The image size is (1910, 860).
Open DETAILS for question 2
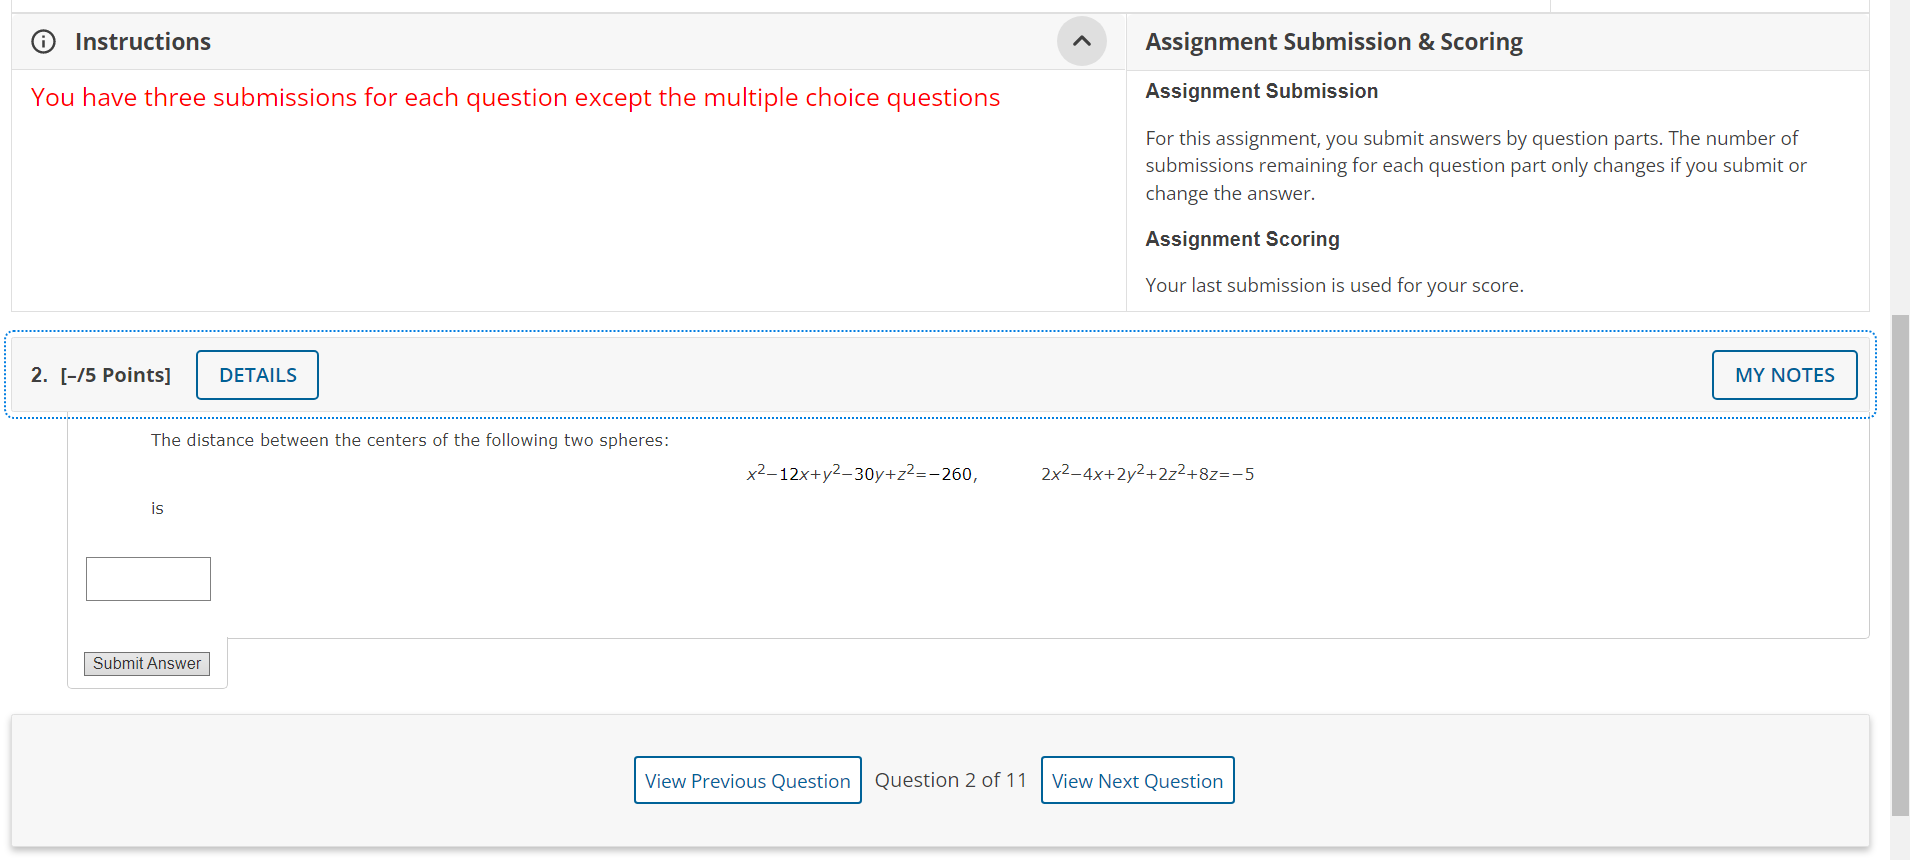tap(256, 374)
